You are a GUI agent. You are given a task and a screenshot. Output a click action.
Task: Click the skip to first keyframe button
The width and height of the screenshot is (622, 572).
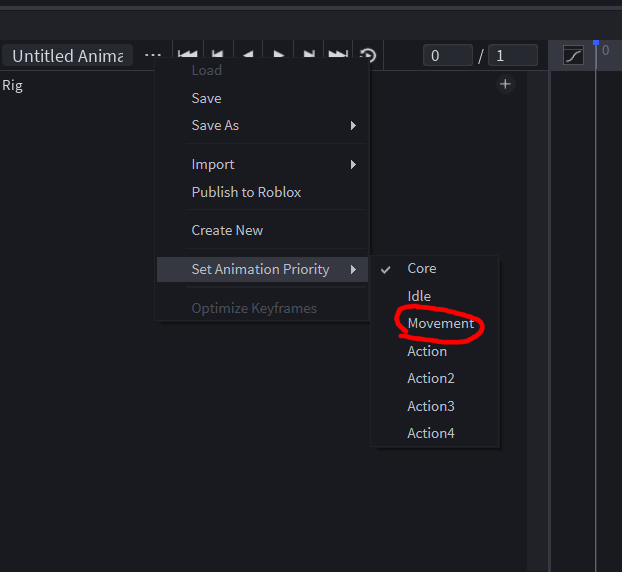(188, 55)
